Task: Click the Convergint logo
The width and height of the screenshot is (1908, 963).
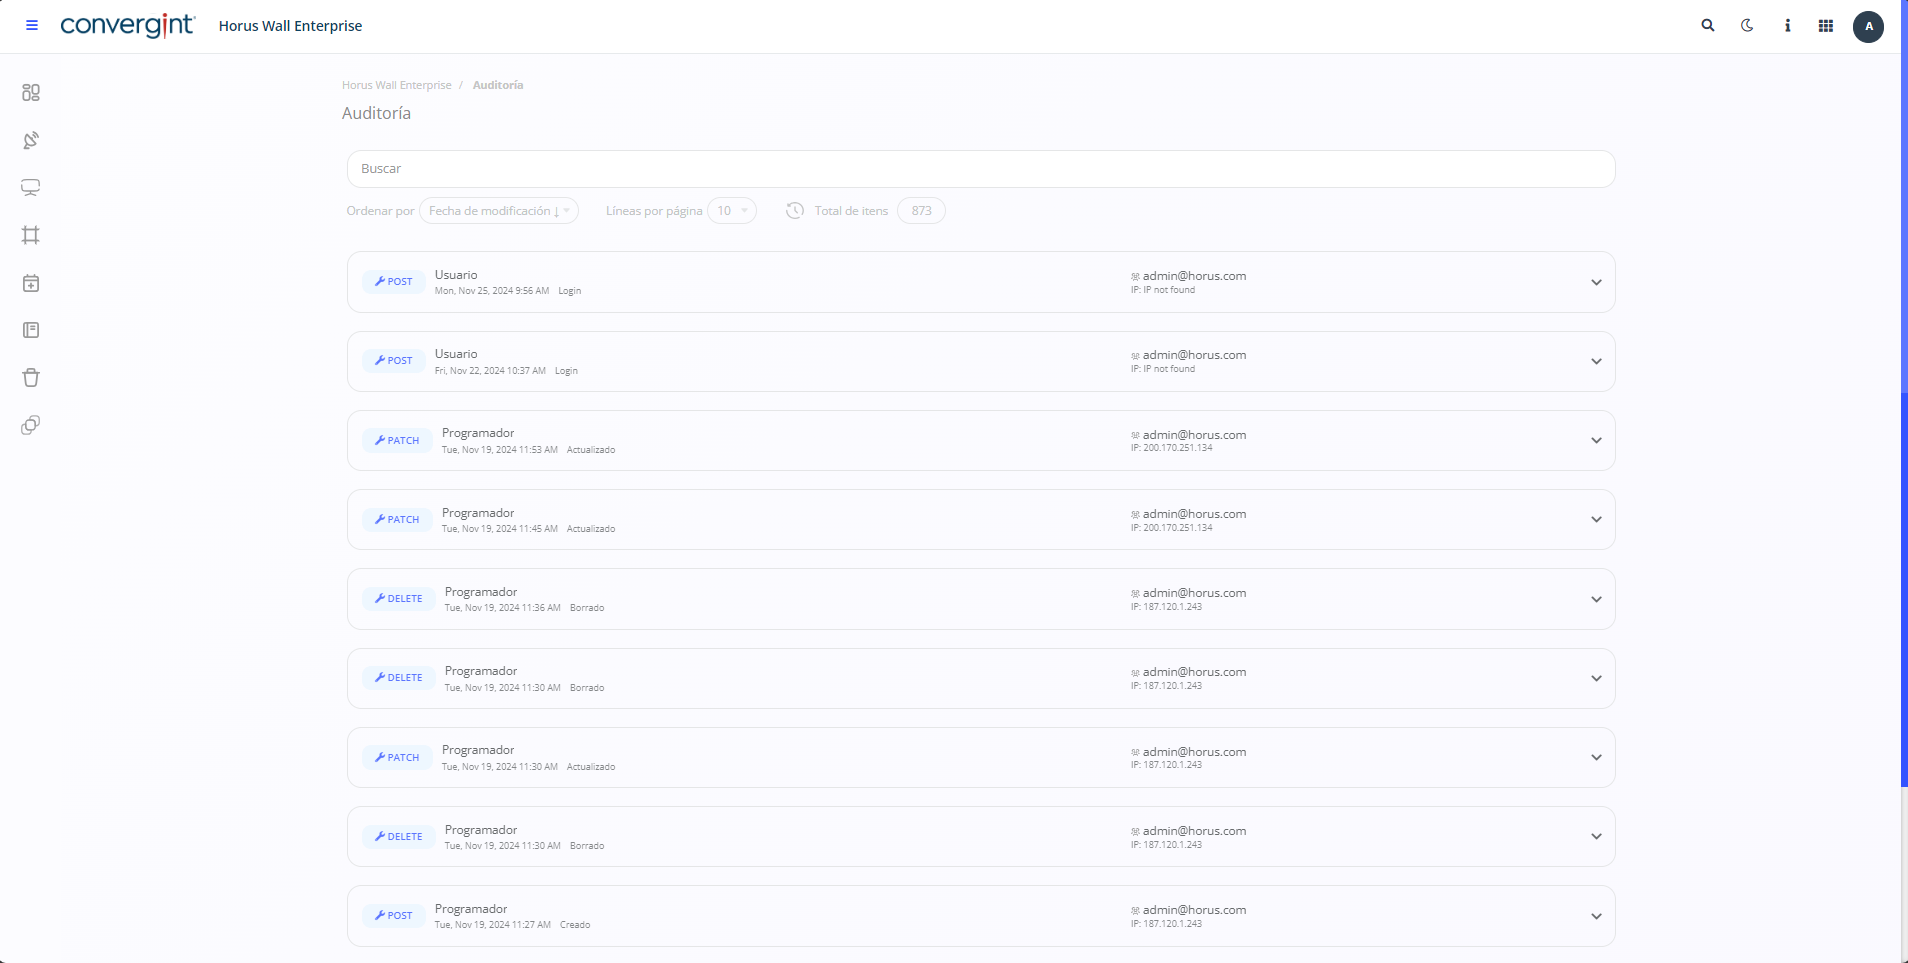Action: 127,26
